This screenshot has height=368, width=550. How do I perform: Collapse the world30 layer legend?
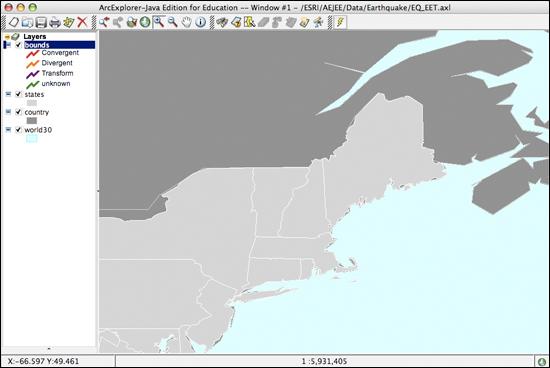click(8, 130)
